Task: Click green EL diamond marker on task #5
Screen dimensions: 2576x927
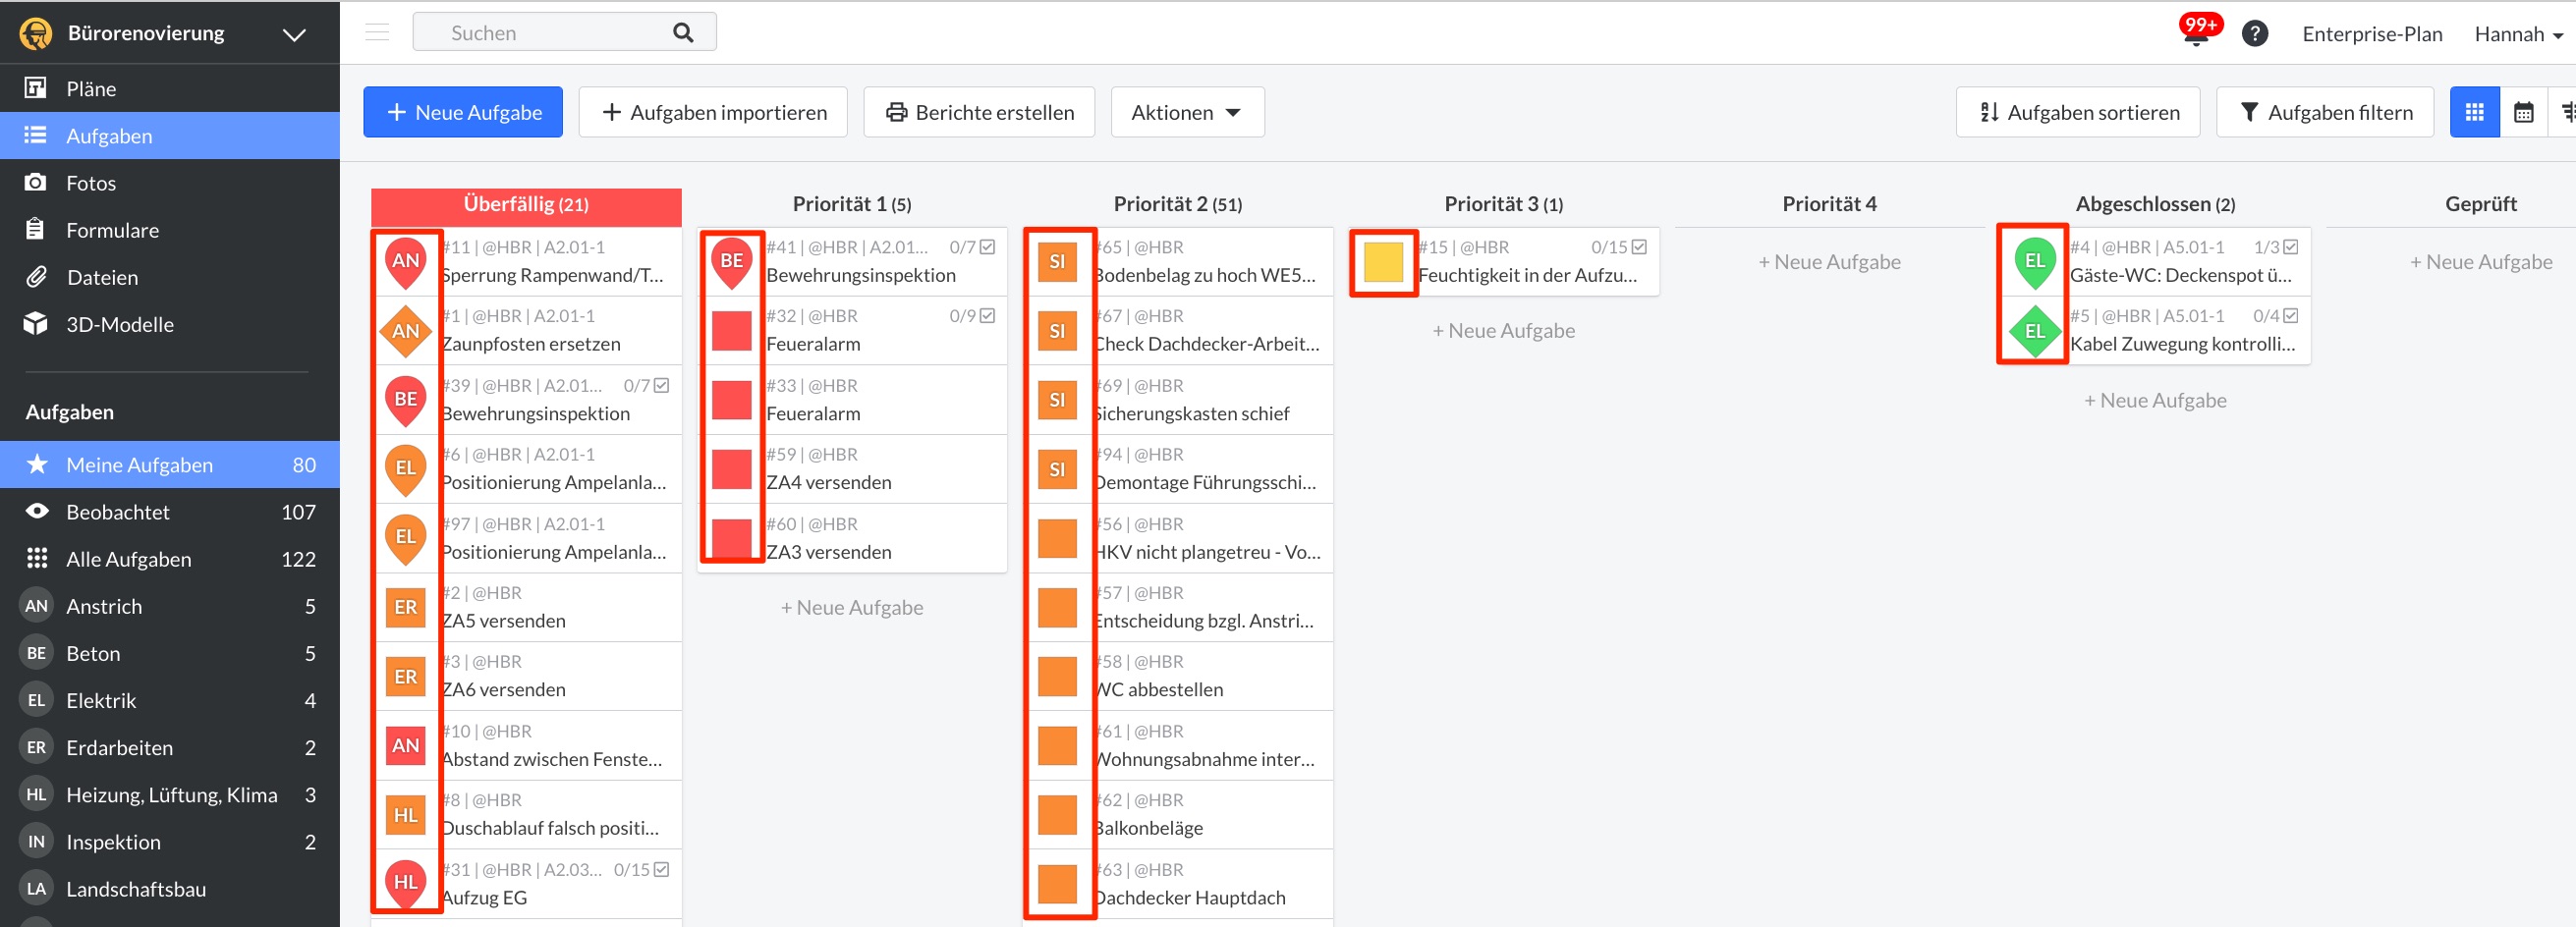Action: (x=2034, y=331)
